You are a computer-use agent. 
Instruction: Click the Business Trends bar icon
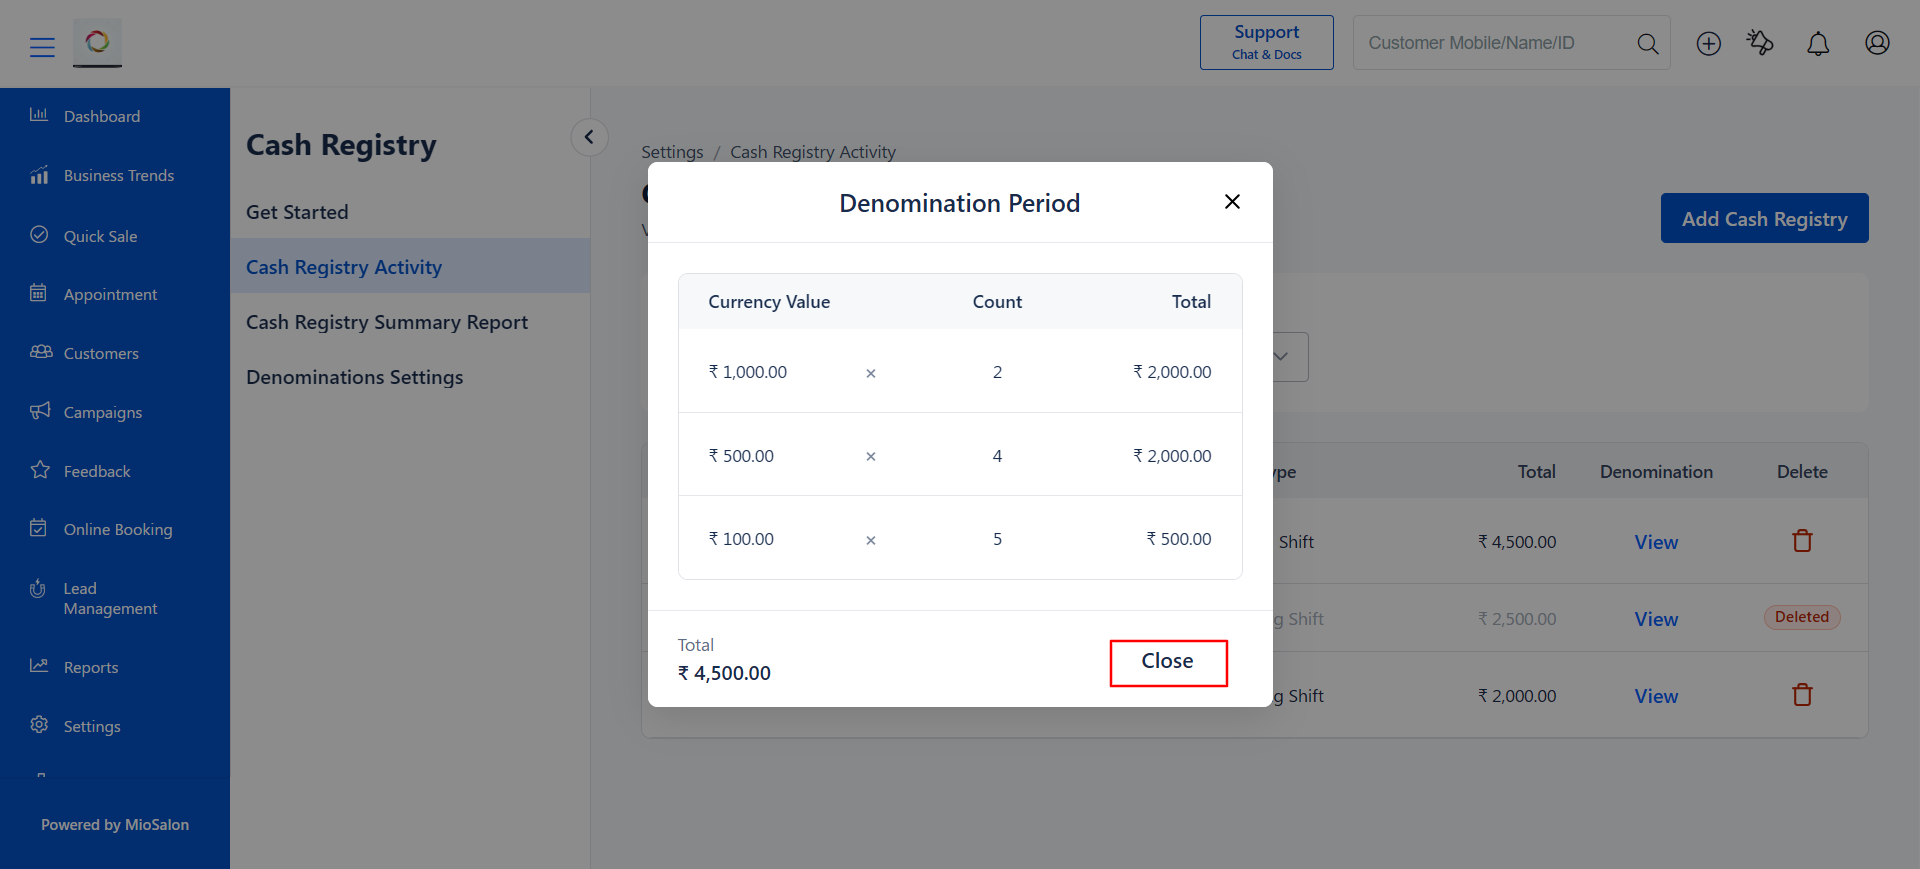pyautogui.click(x=39, y=175)
